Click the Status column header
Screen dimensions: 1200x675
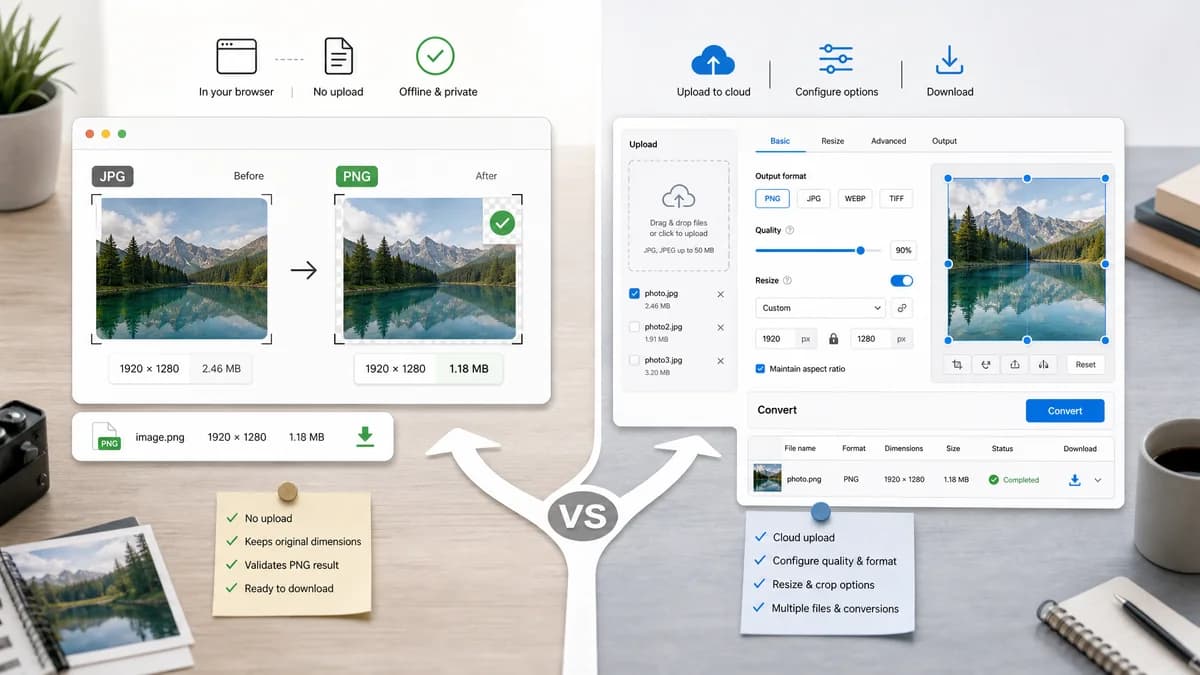tap(1002, 449)
